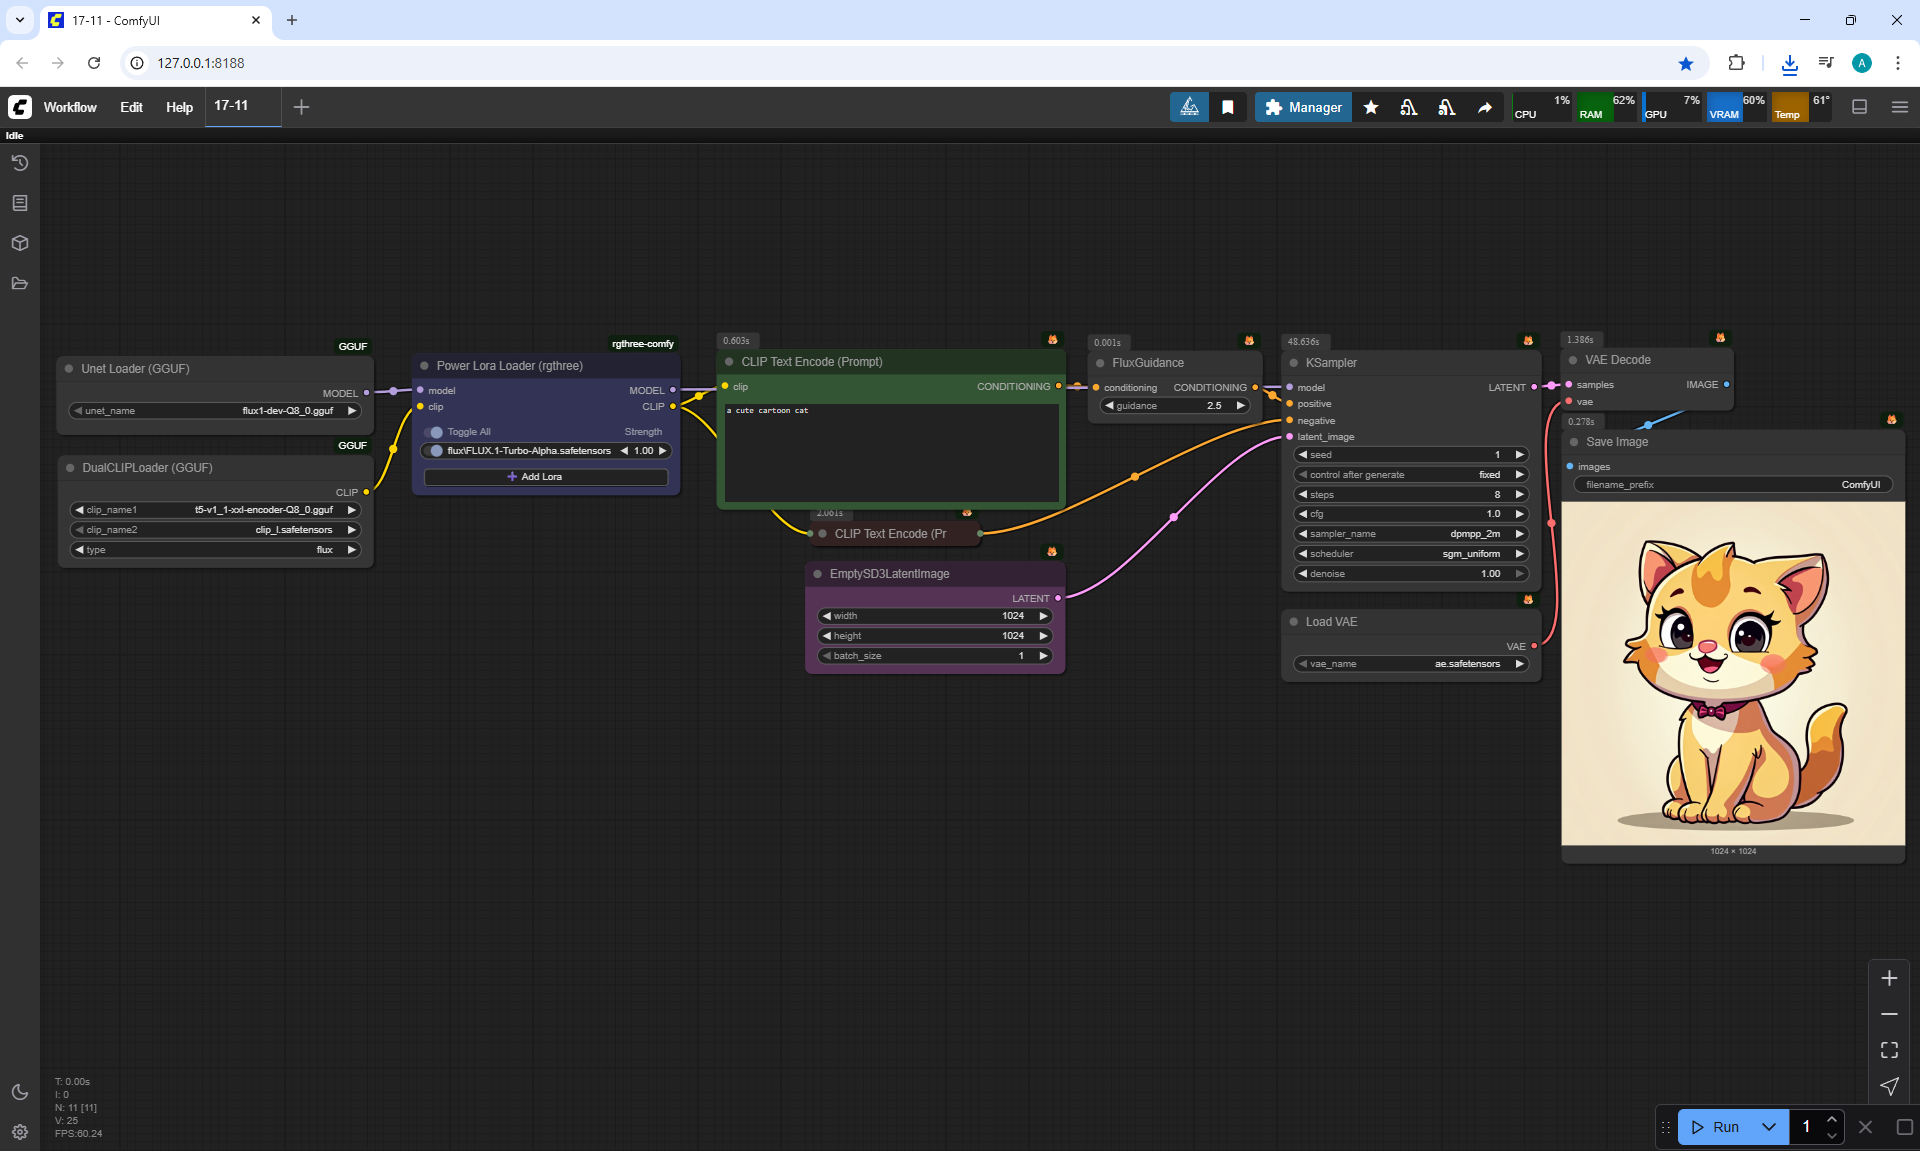Click fit view icon in canvas controls
This screenshot has height=1151, width=1920.
pyautogui.click(x=1889, y=1050)
